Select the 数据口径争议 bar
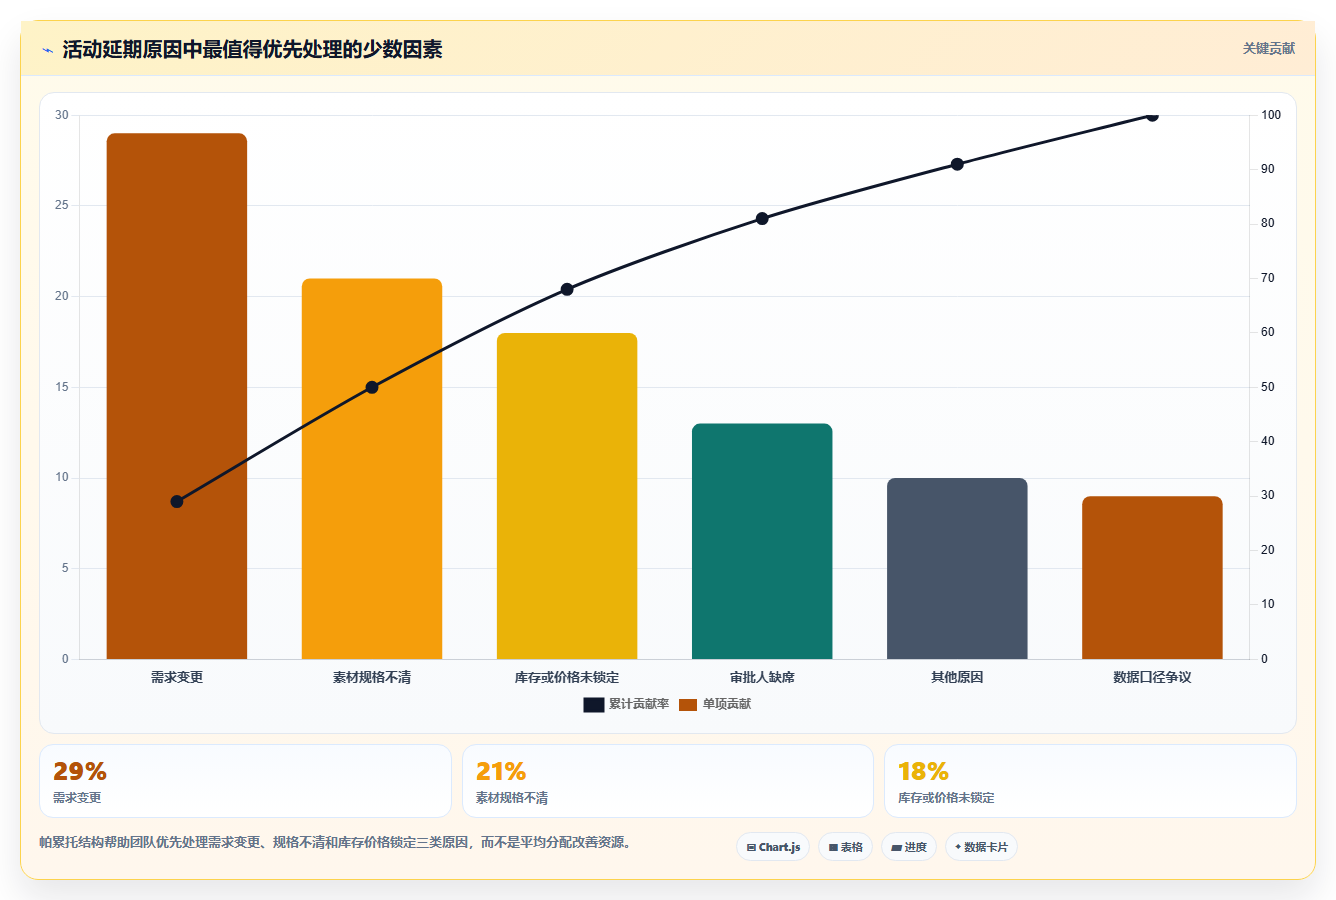Screen dimensions: 1336x900 point(1152,578)
